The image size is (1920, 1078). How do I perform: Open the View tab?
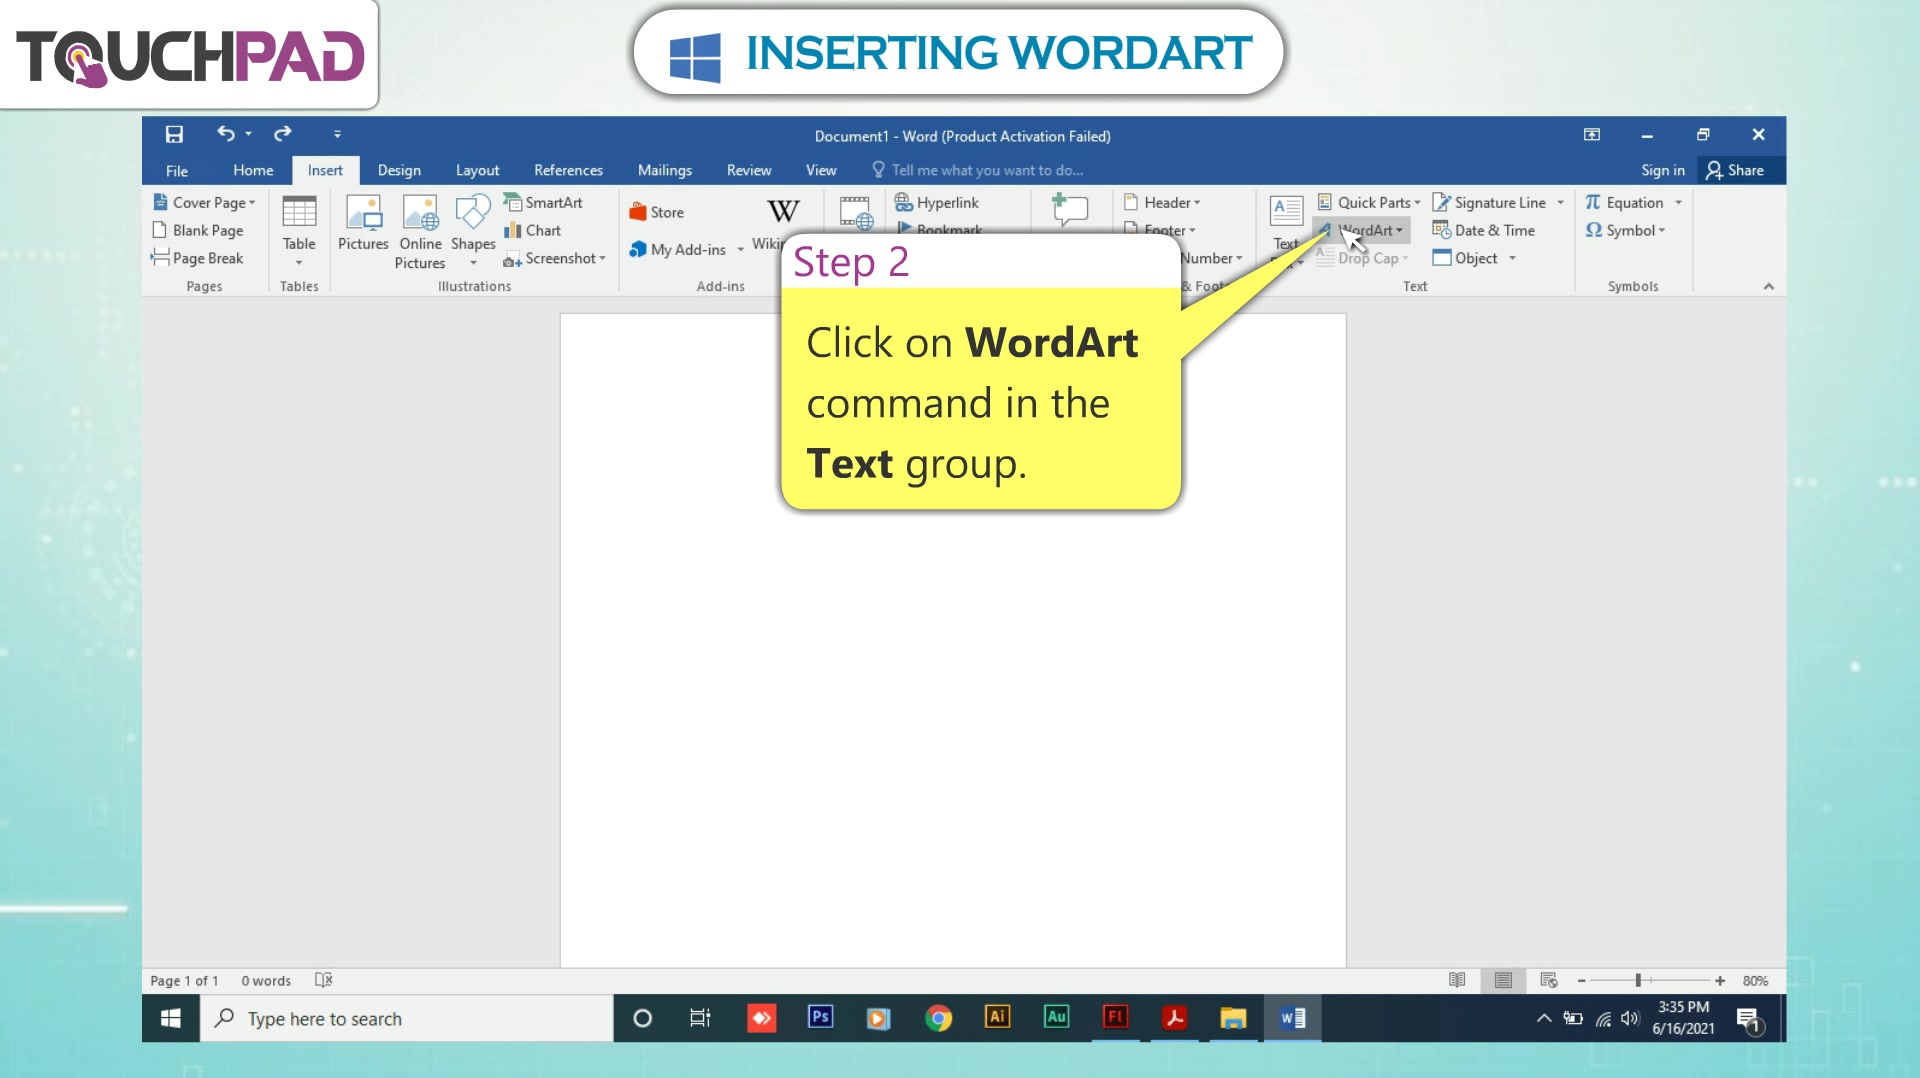821,170
